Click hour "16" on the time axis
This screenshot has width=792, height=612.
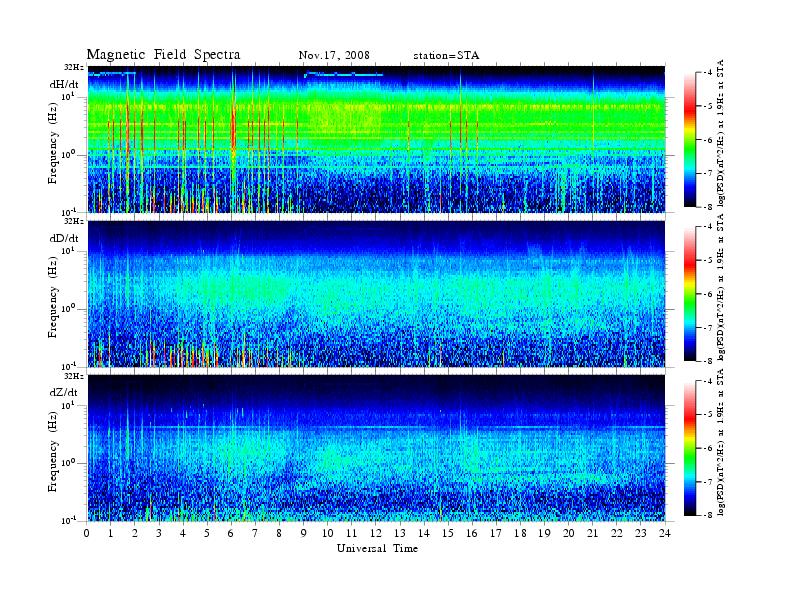point(472,533)
